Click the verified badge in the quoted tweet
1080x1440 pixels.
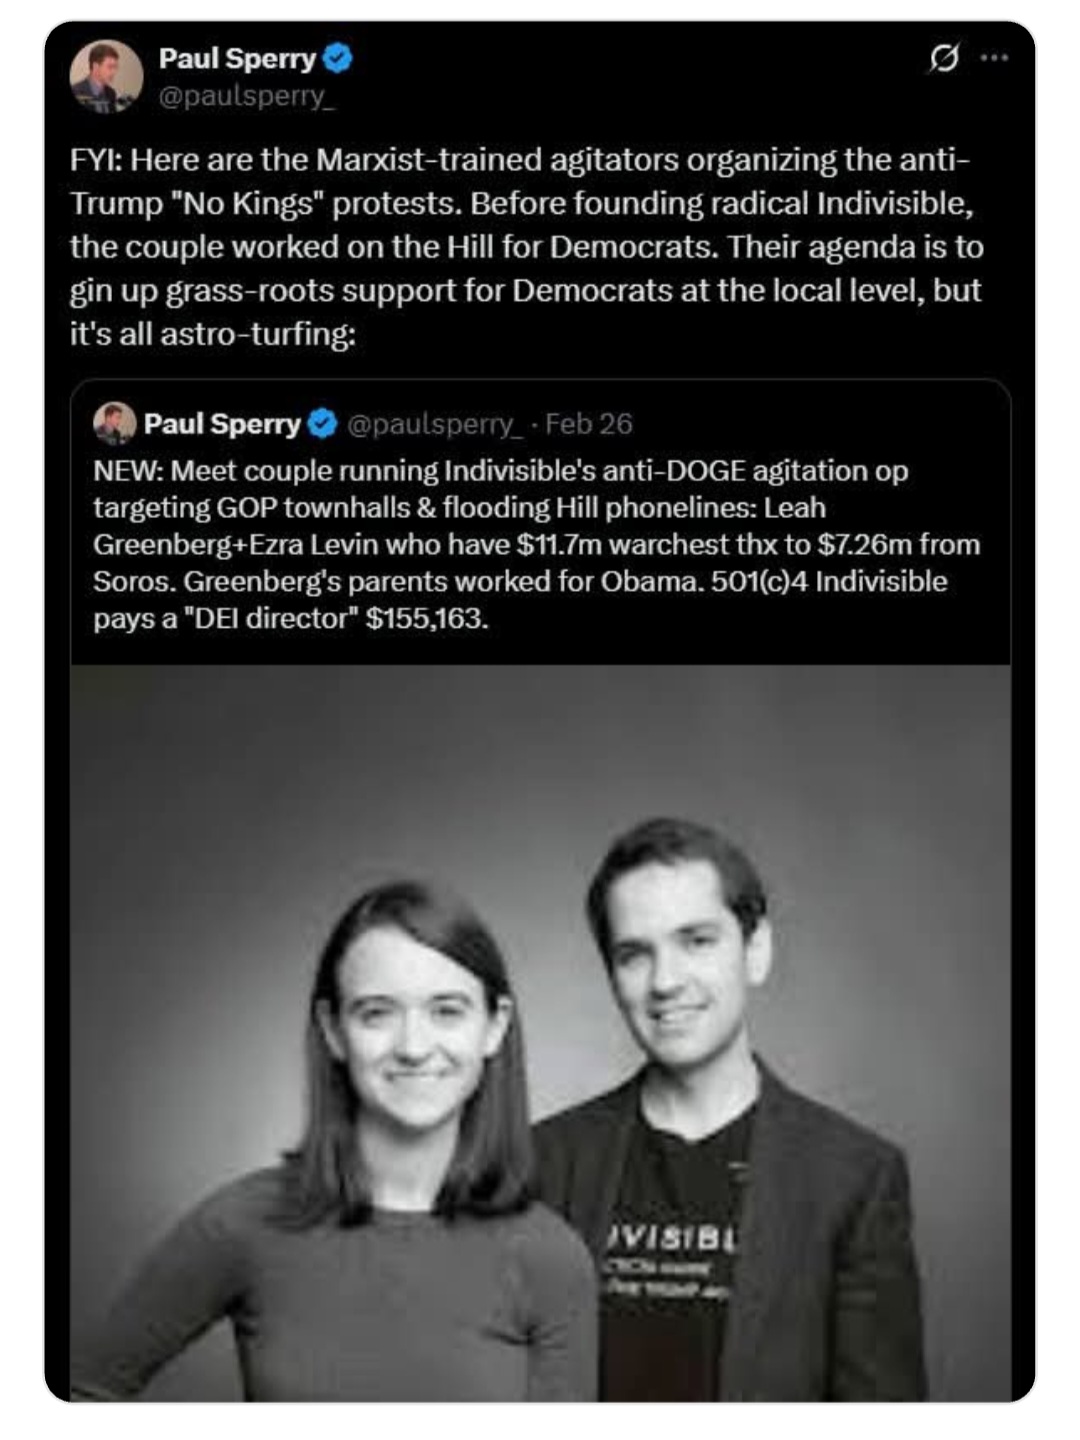322,424
